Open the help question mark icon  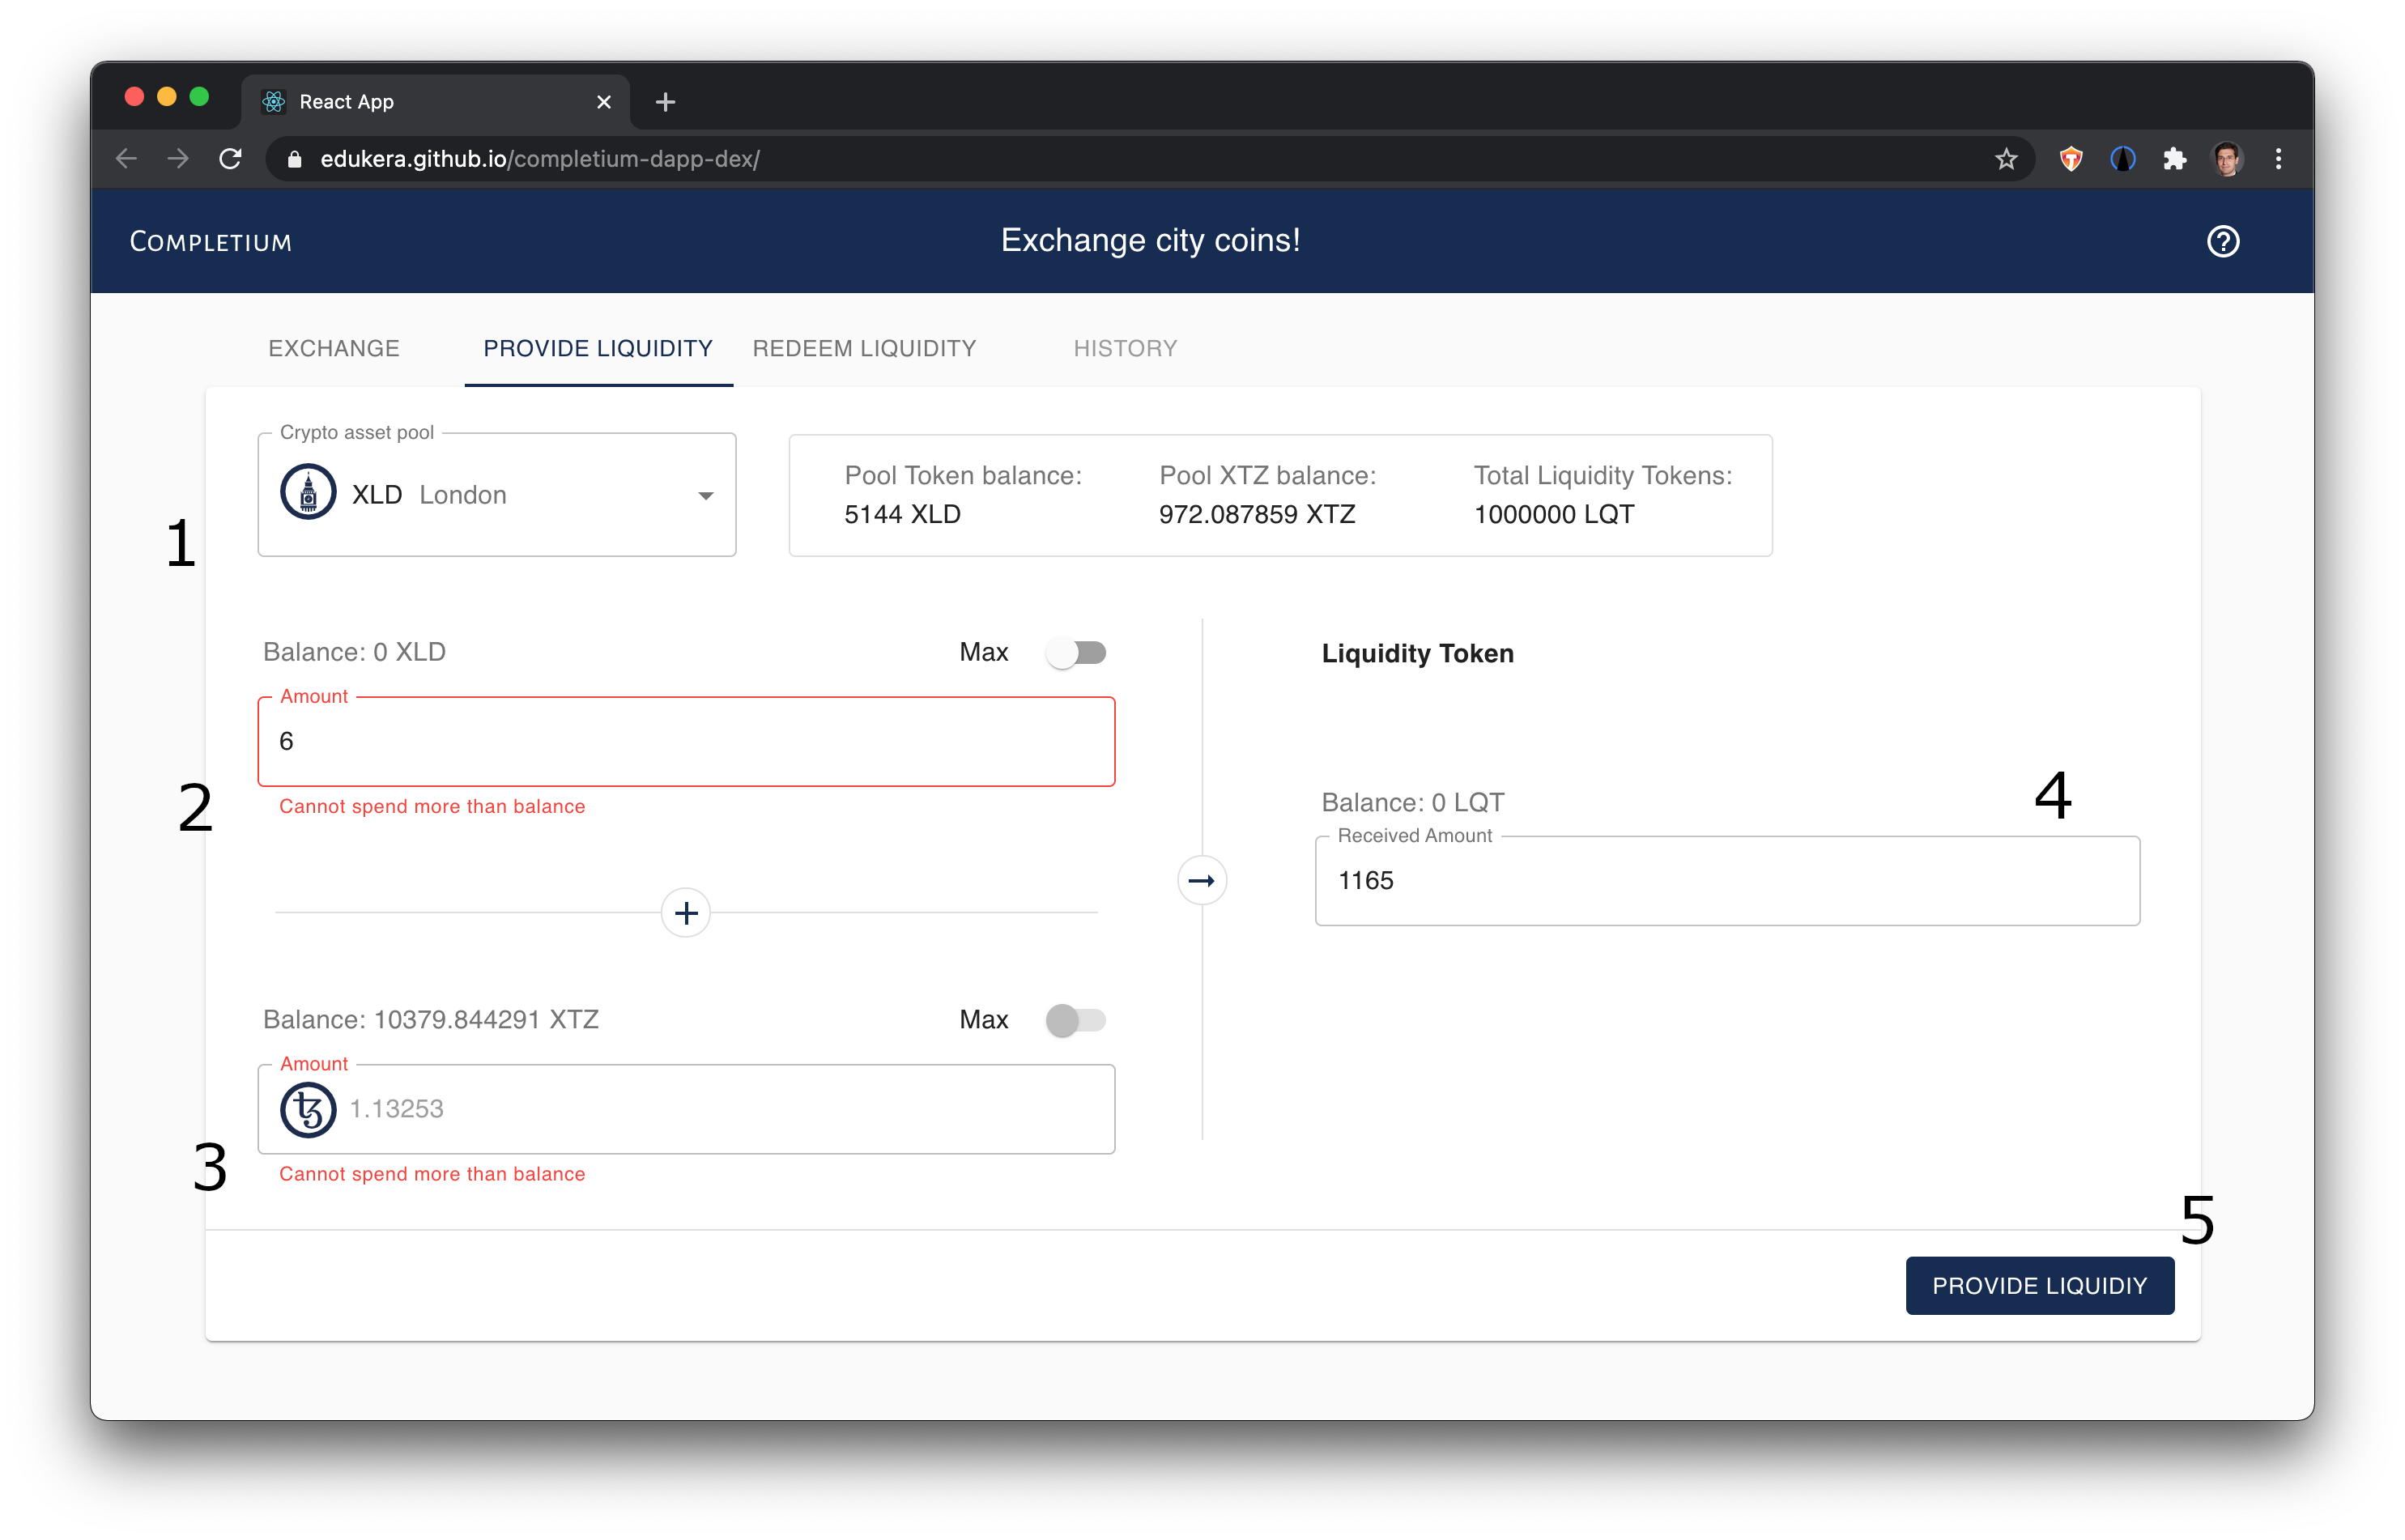[x=2222, y=241]
